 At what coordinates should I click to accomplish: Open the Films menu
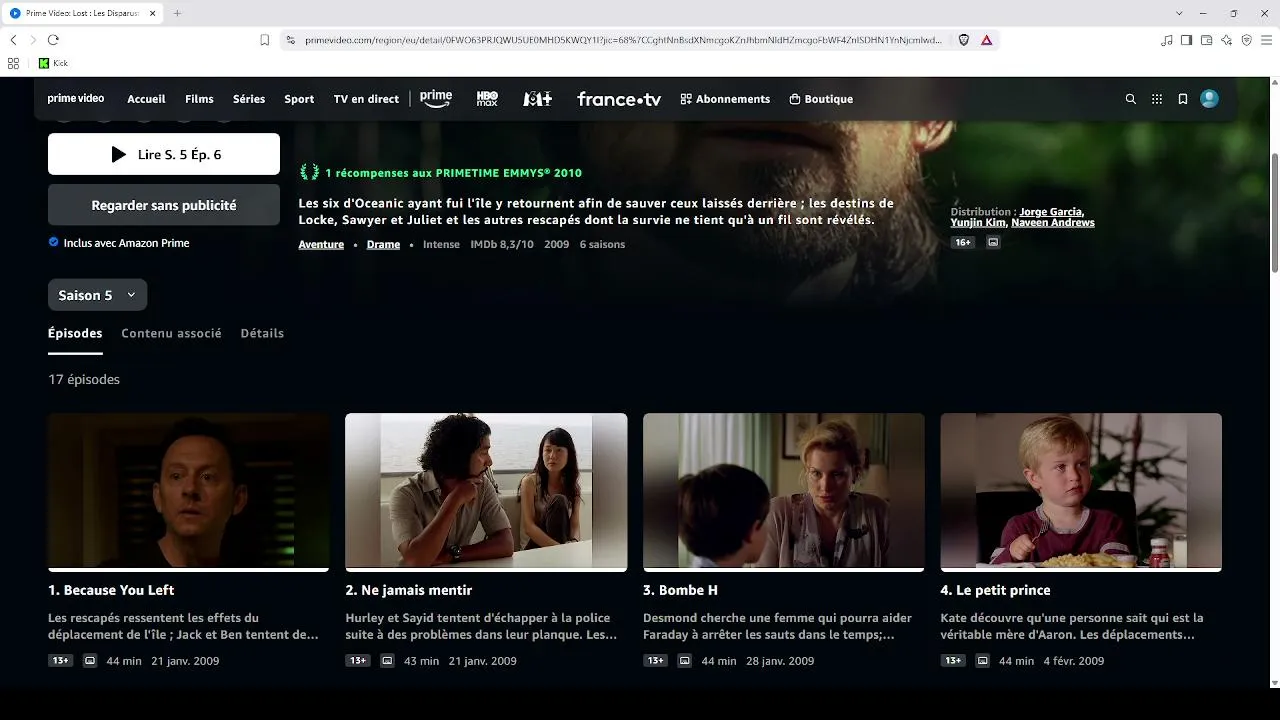click(199, 99)
